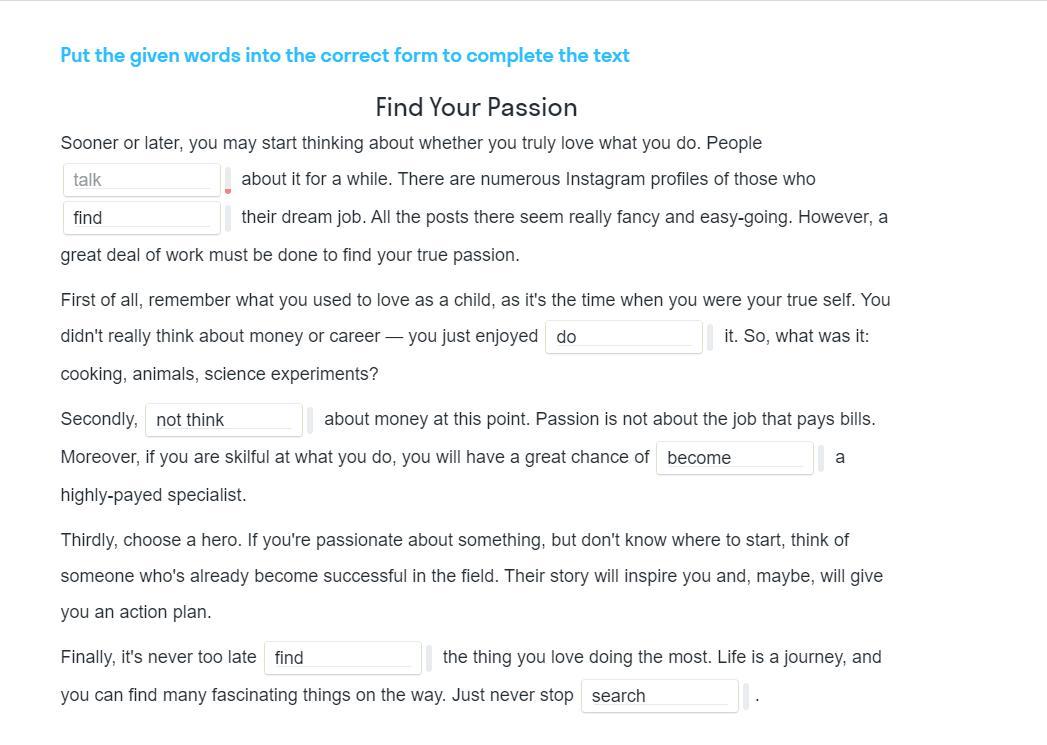
Task: Click the status bar next to the first 'find' field
Action: (x=228, y=218)
